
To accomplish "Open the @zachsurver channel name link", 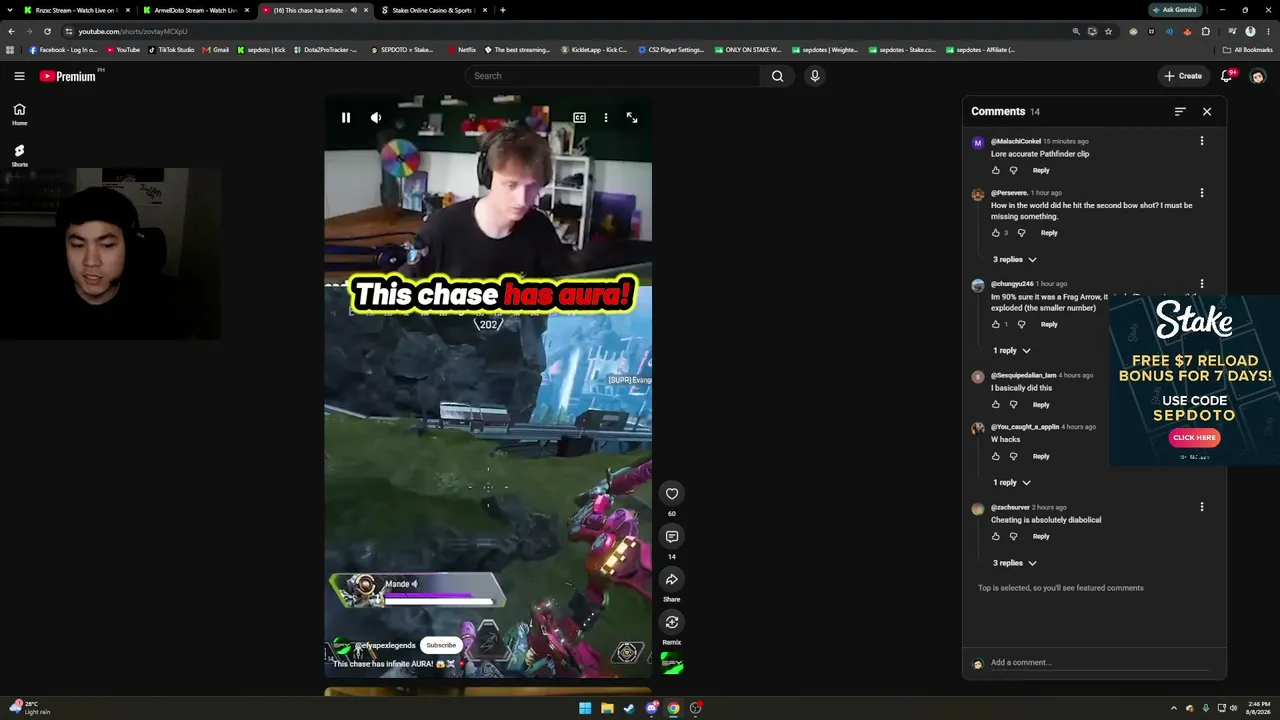I will point(1010,508).
